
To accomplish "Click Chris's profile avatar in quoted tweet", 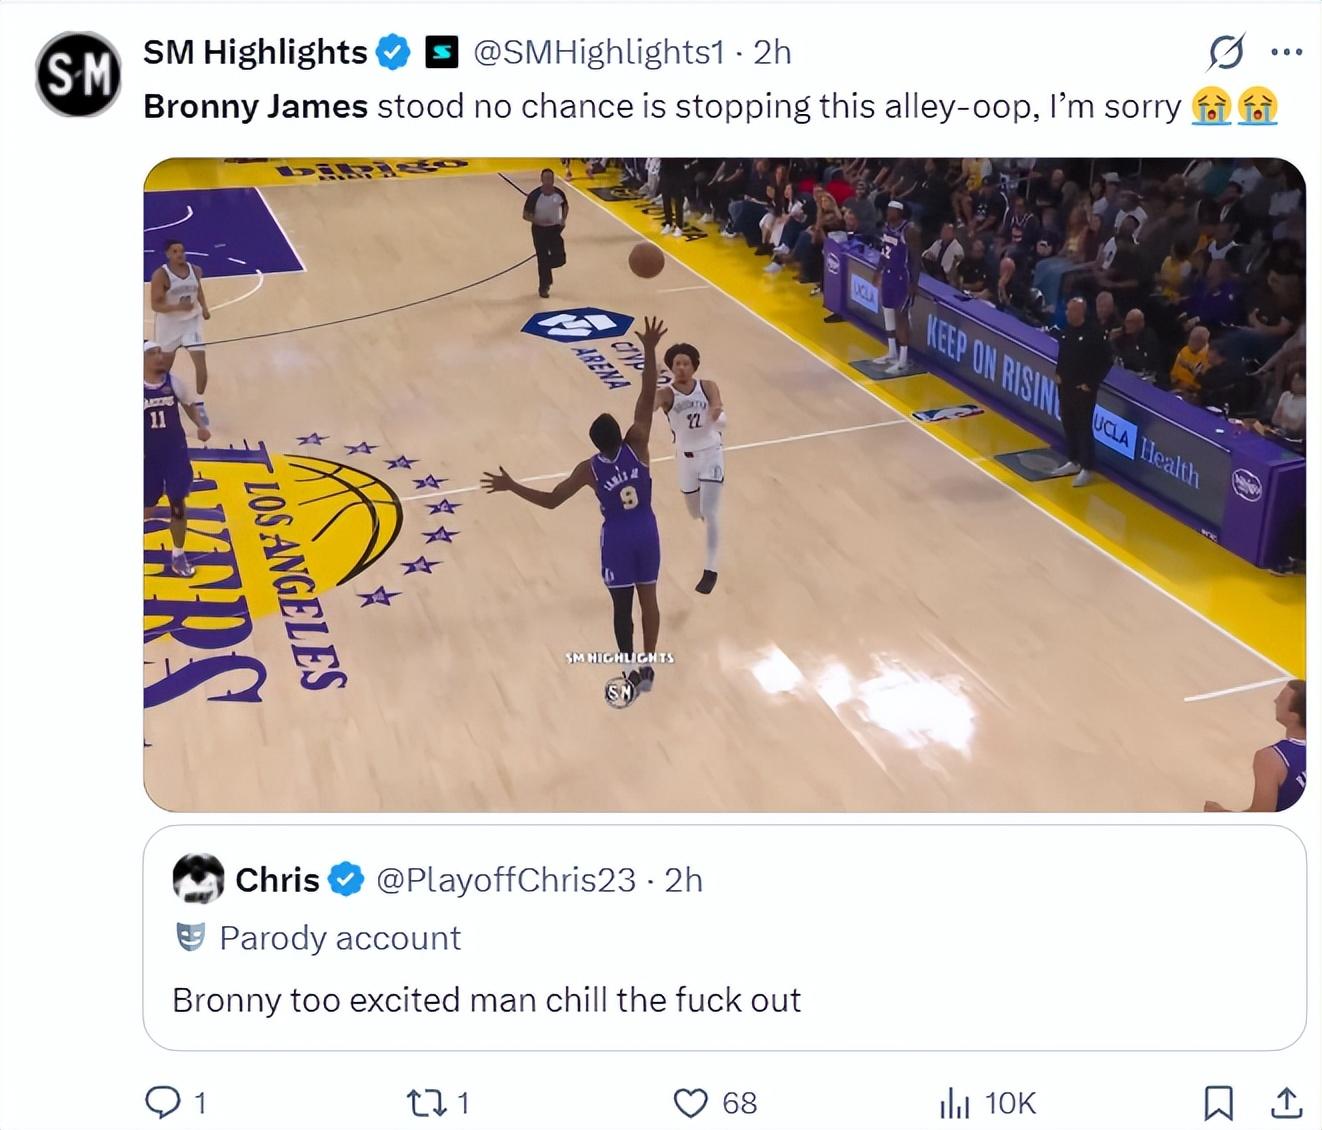I will tap(198, 879).
